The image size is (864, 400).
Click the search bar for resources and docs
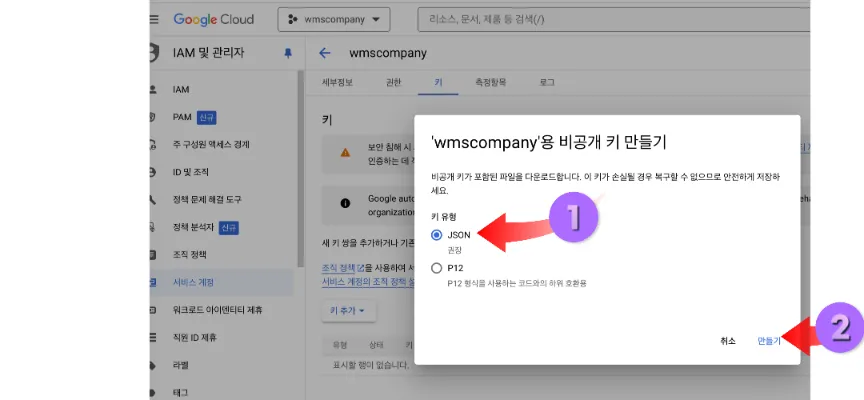click(613, 19)
